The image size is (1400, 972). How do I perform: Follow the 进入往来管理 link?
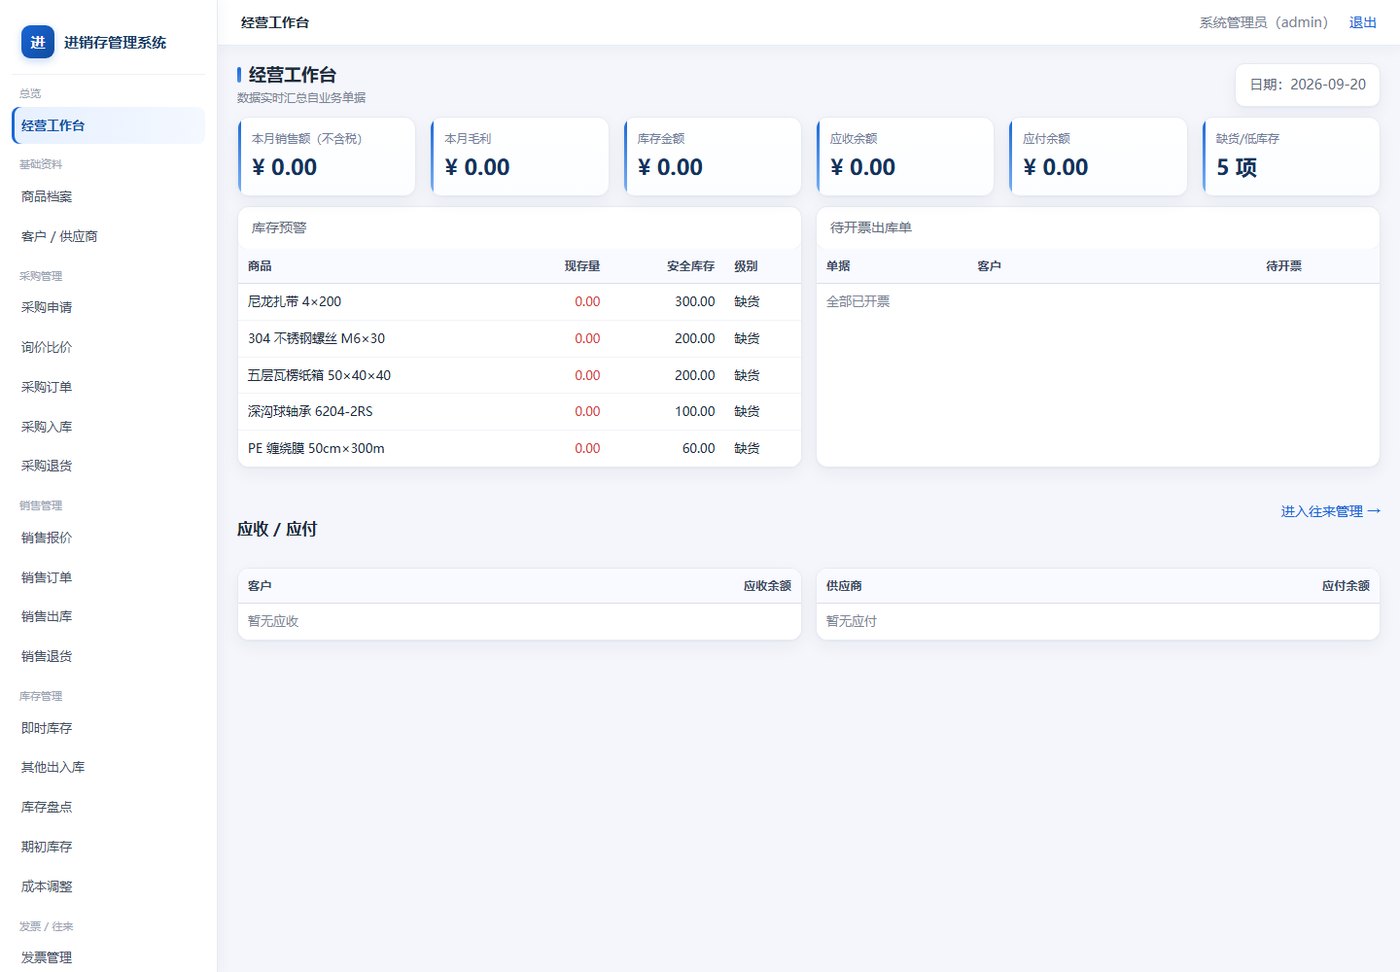[1331, 511]
